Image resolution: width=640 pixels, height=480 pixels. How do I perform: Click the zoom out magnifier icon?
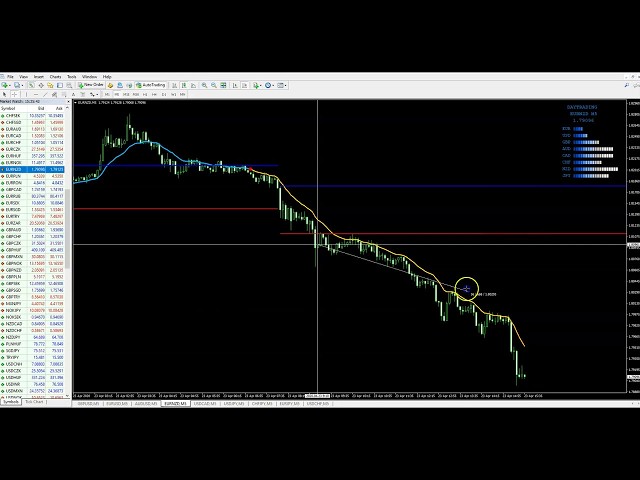pyautogui.click(x=212, y=85)
